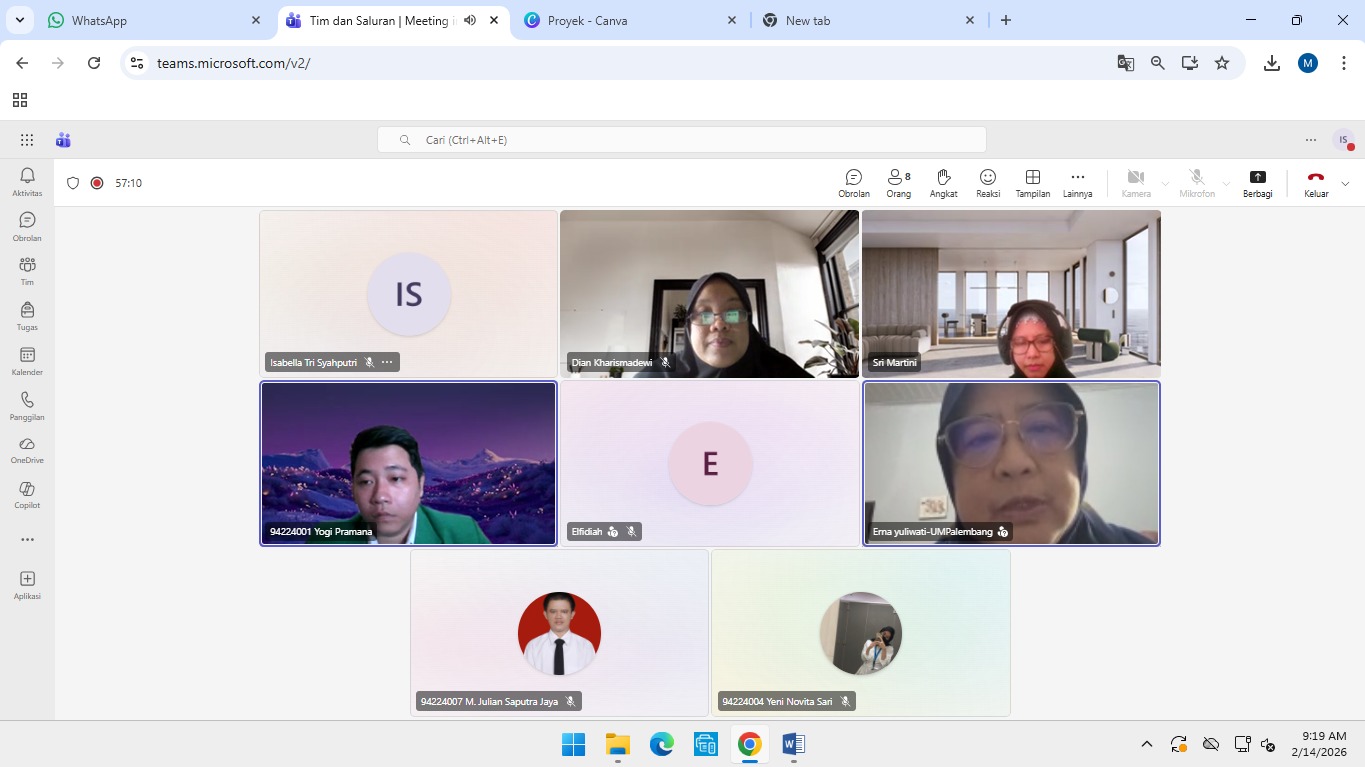Image resolution: width=1365 pixels, height=767 pixels.
Task: Share screen with the Berbagi button
Action: point(1257,182)
